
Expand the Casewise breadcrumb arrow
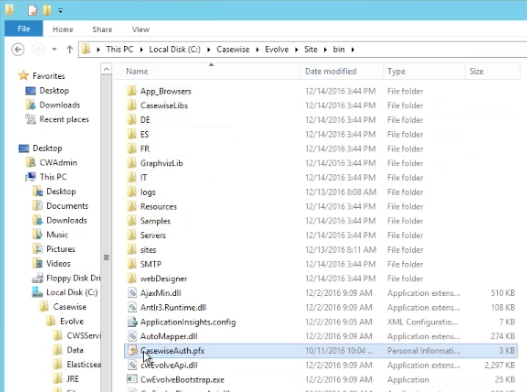(x=257, y=50)
